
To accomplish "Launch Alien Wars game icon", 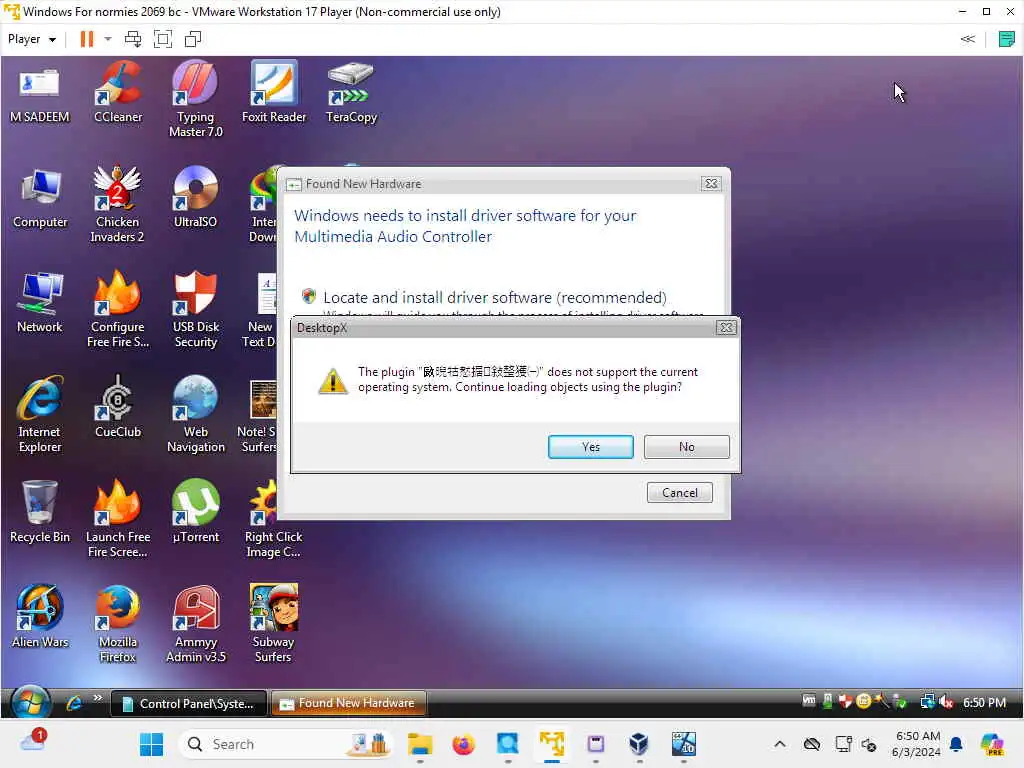I will coord(40,618).
